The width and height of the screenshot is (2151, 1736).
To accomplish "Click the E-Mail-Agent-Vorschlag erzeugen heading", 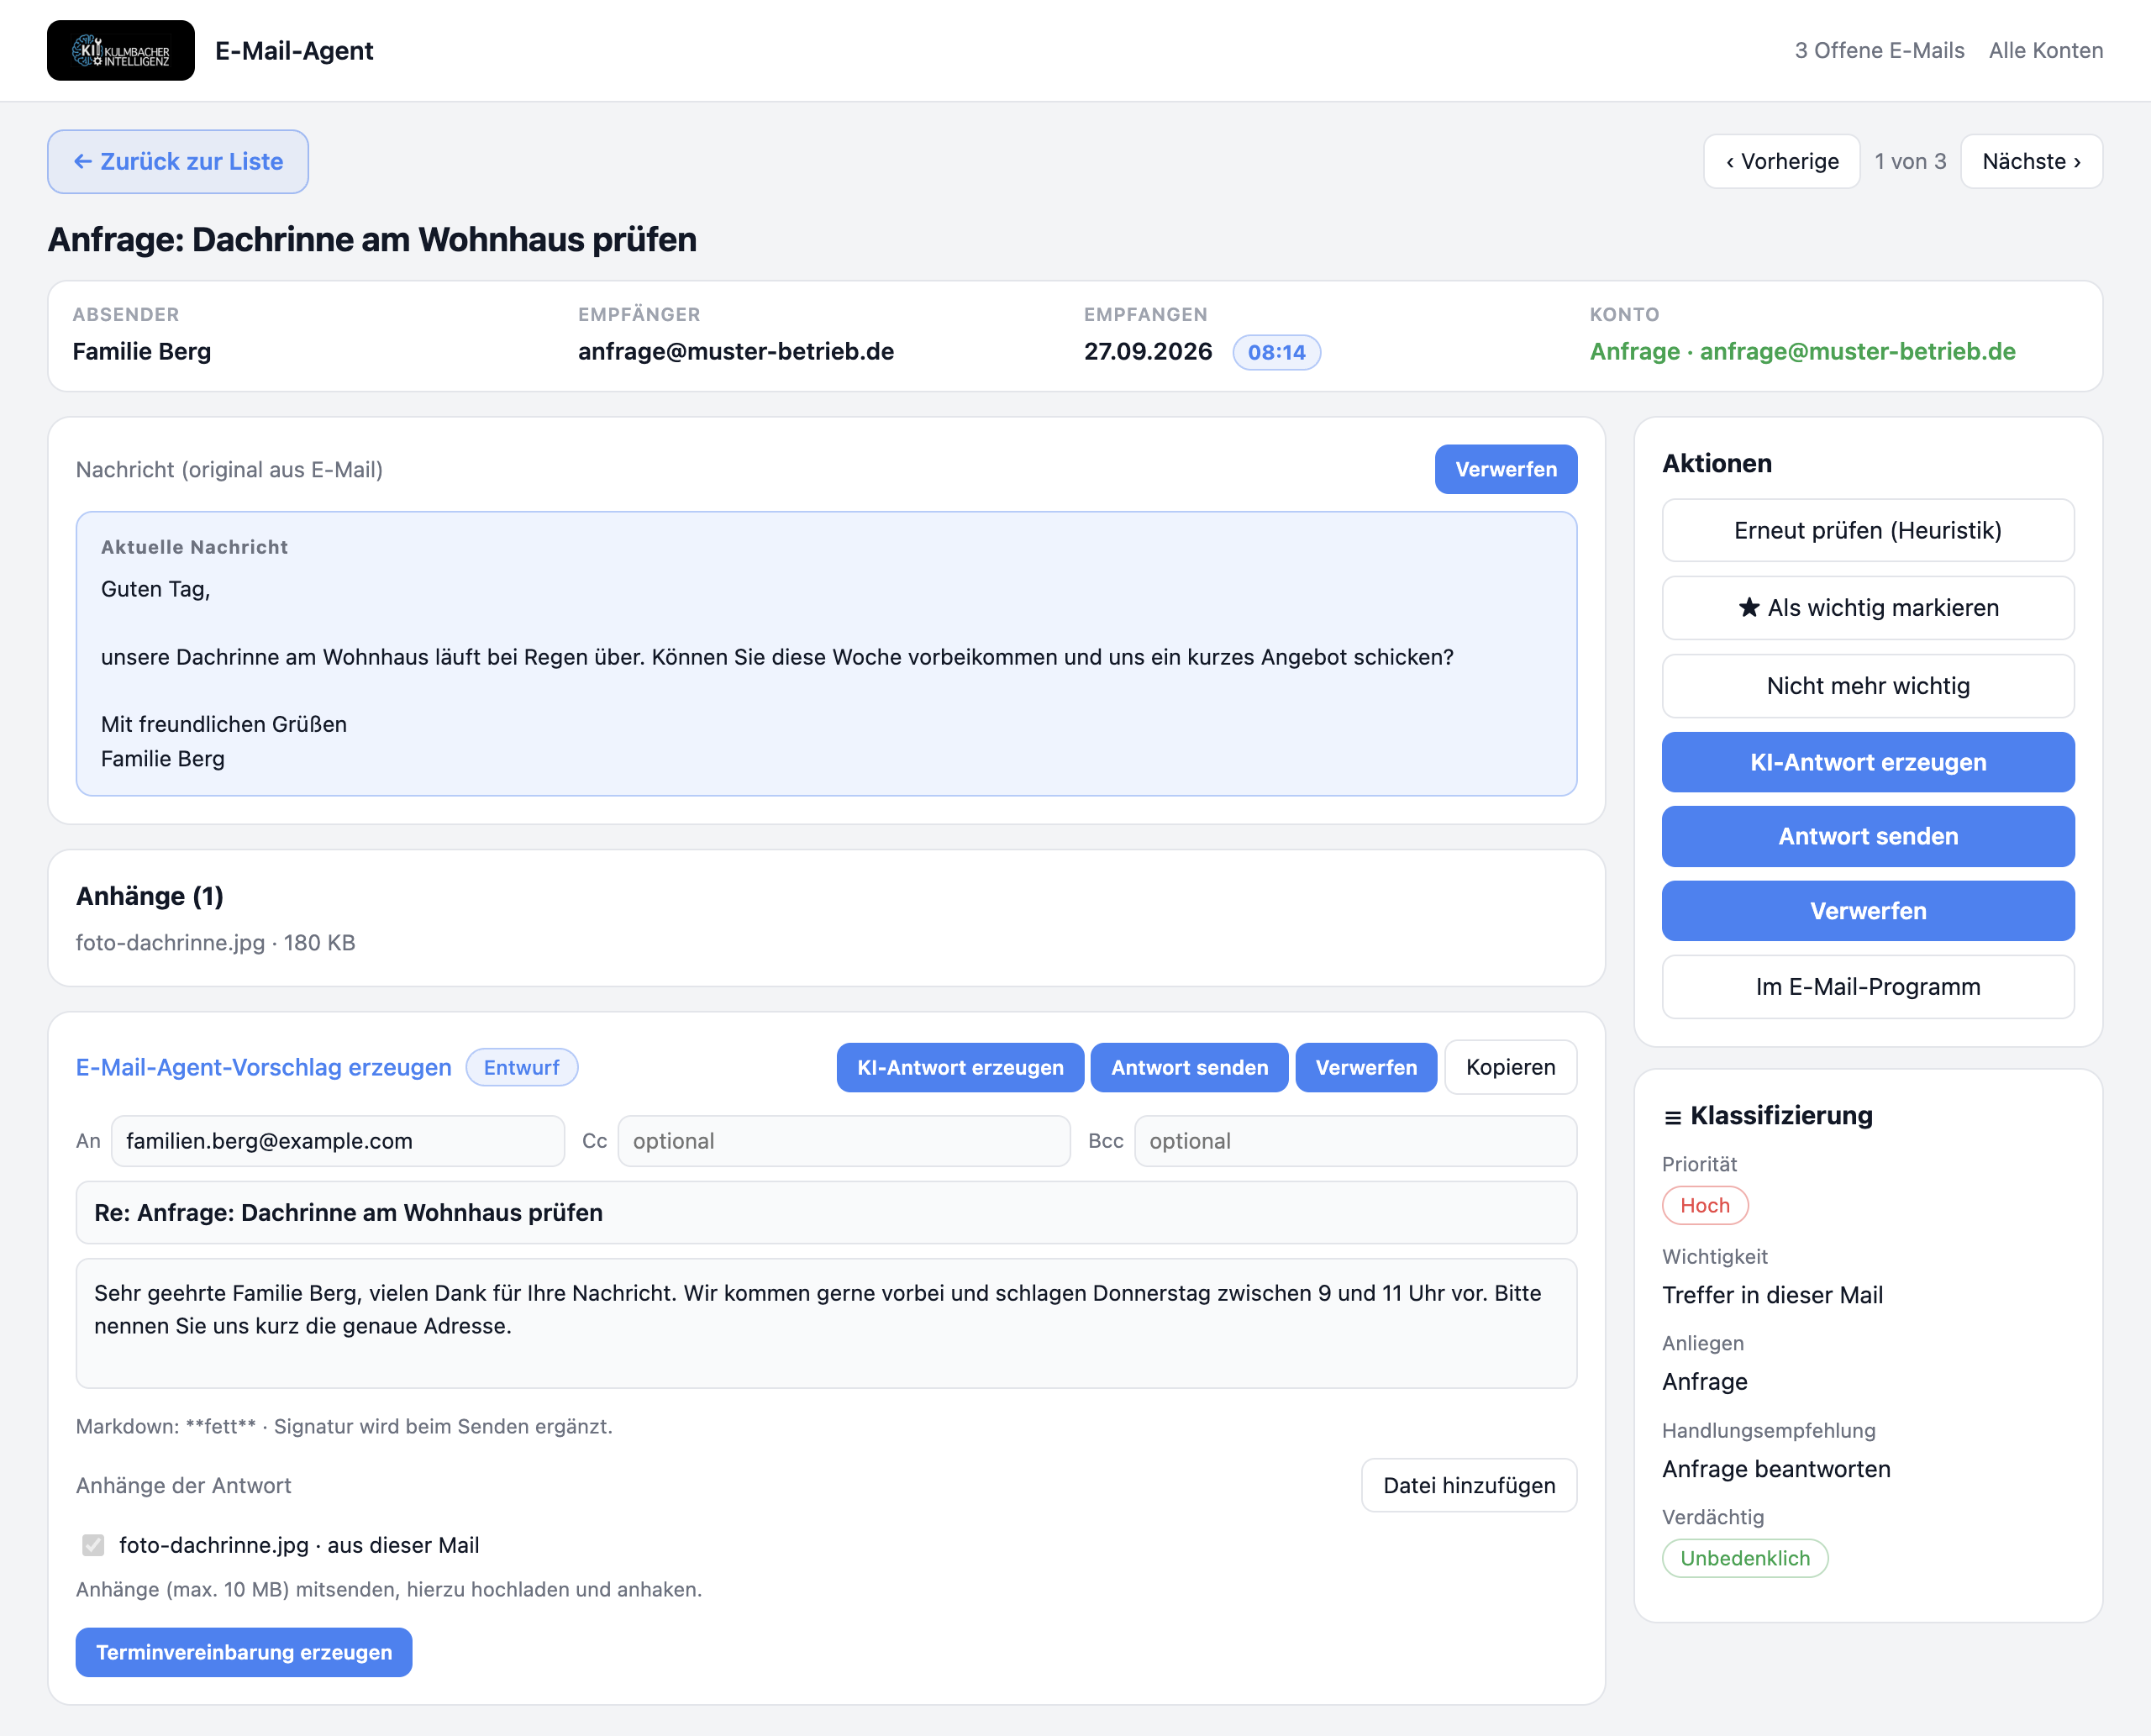I will 264,1067.
